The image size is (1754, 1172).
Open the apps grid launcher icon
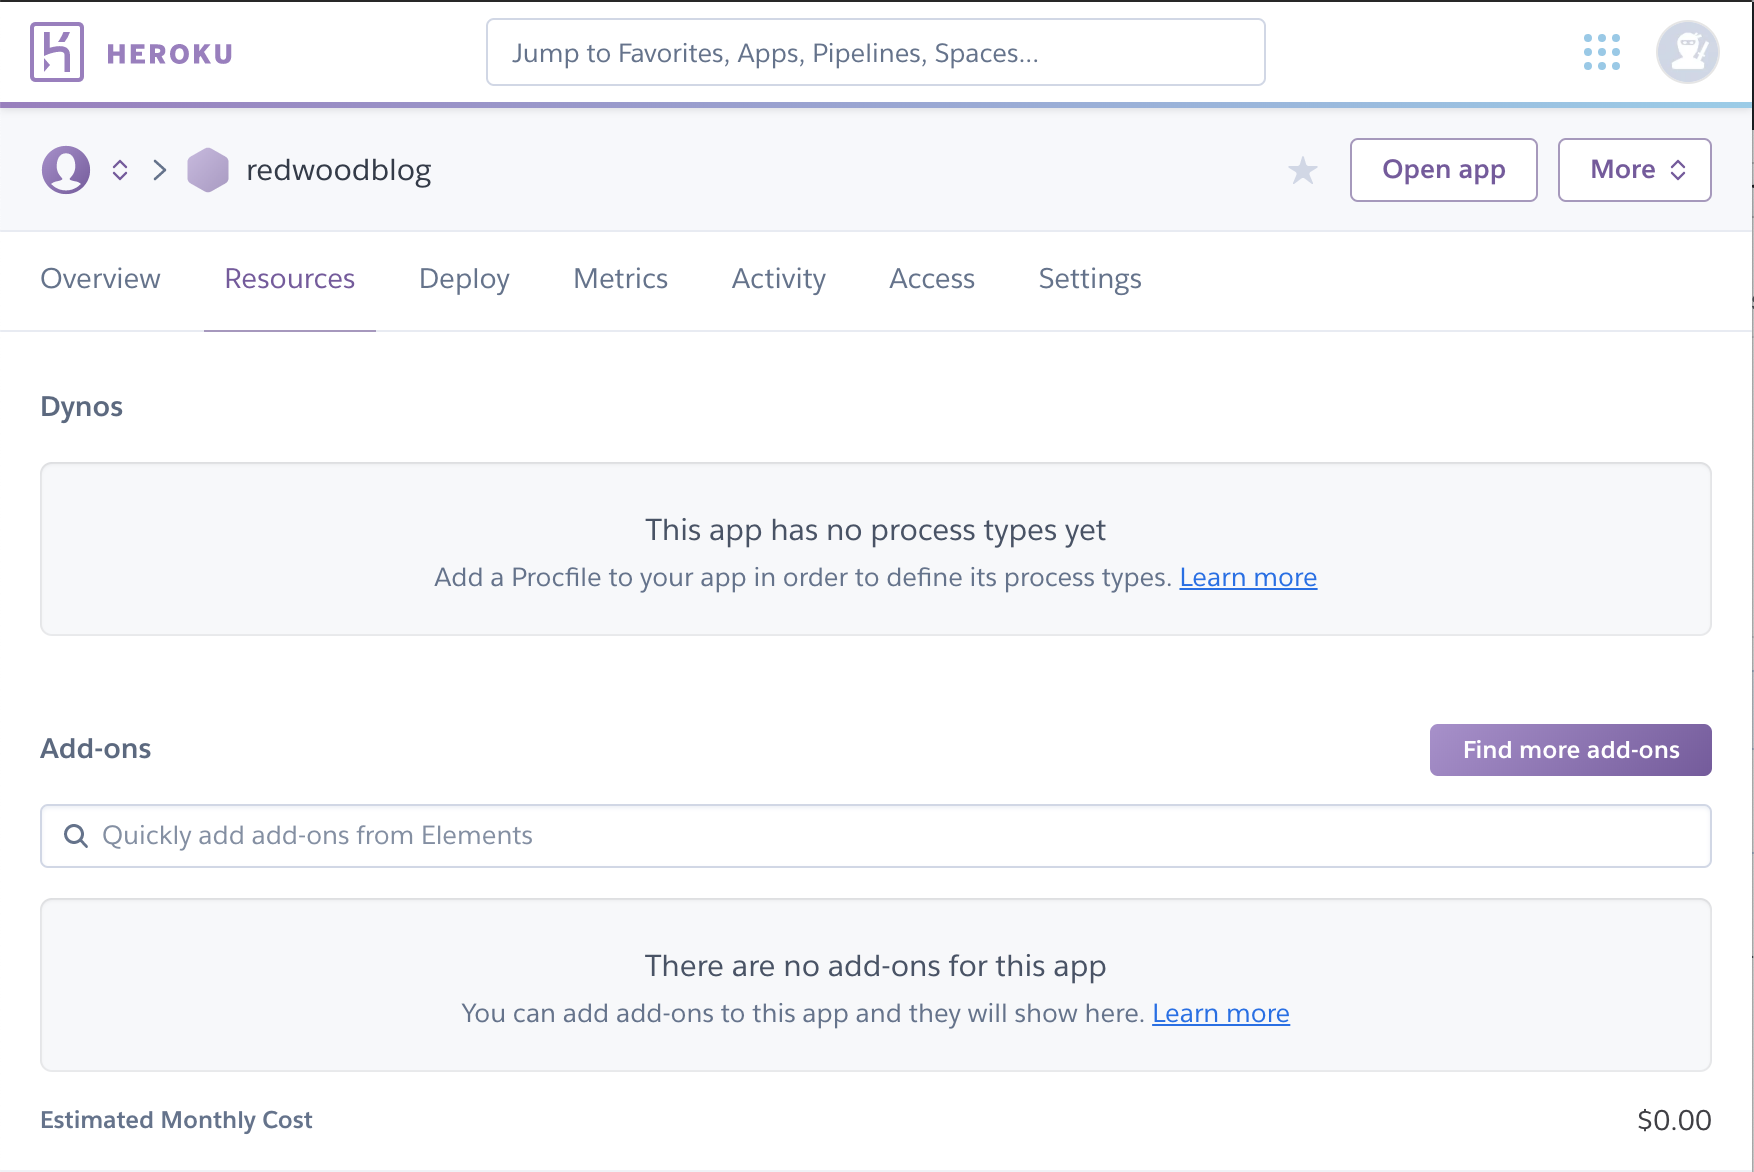point(1601,52)
